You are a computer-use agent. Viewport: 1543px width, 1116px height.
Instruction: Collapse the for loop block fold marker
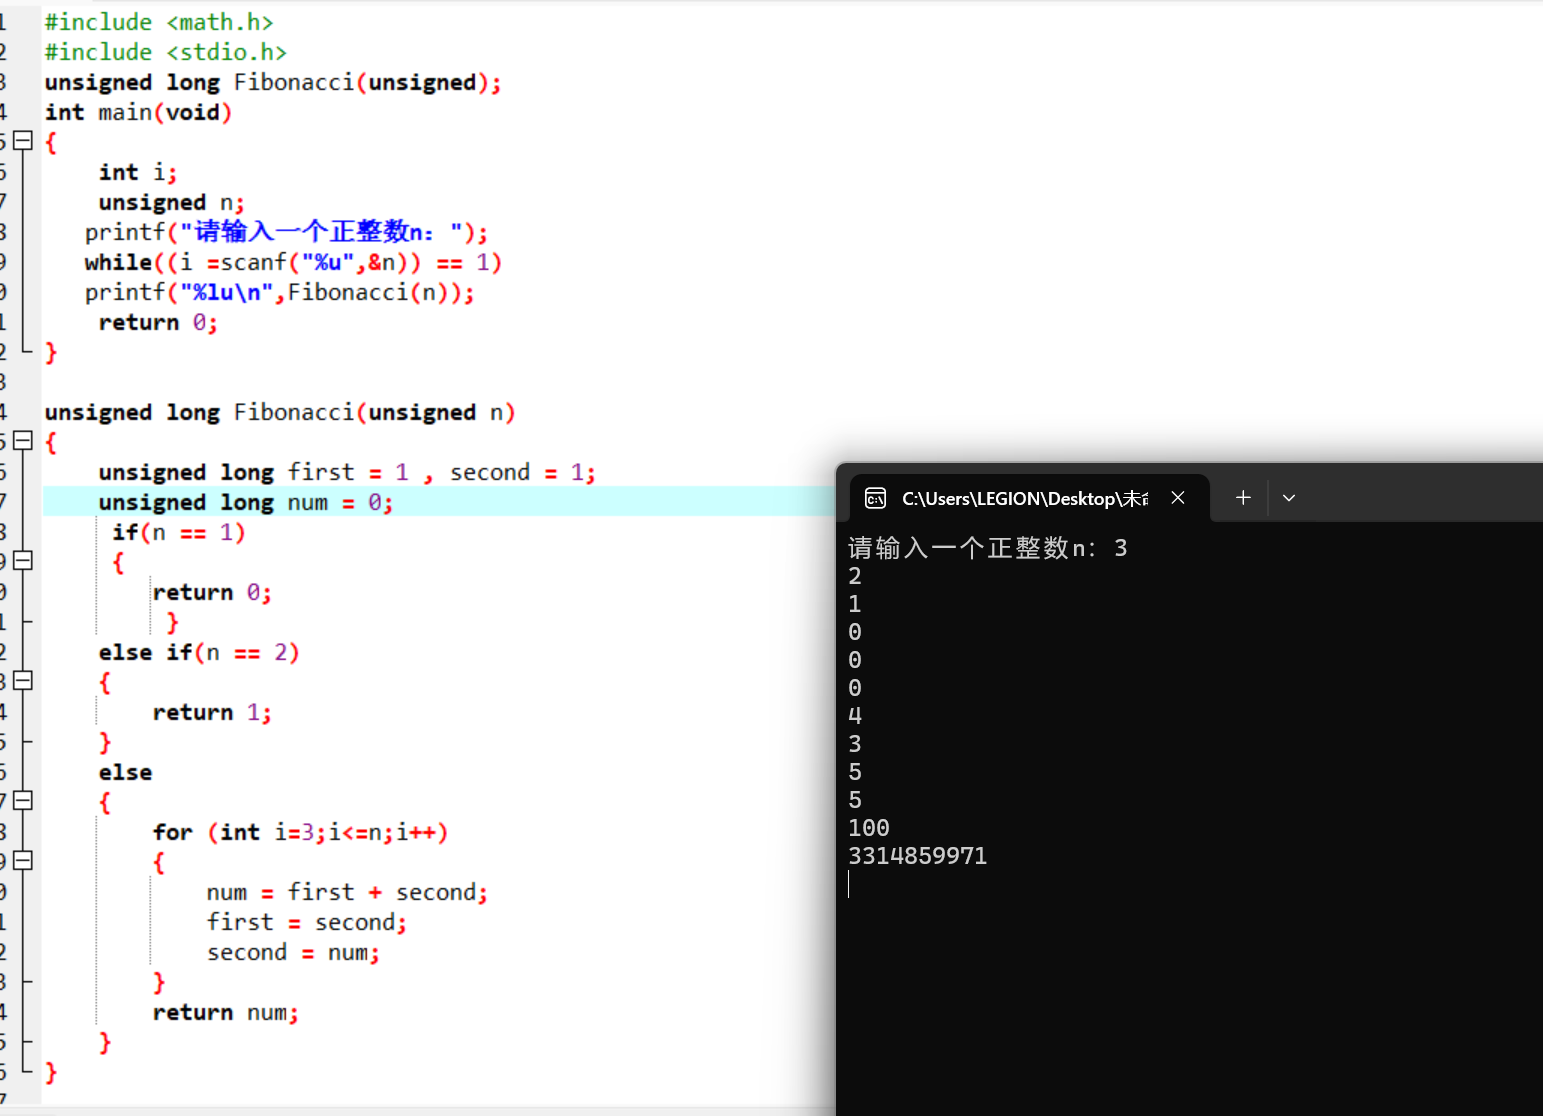tap(23, 861)
